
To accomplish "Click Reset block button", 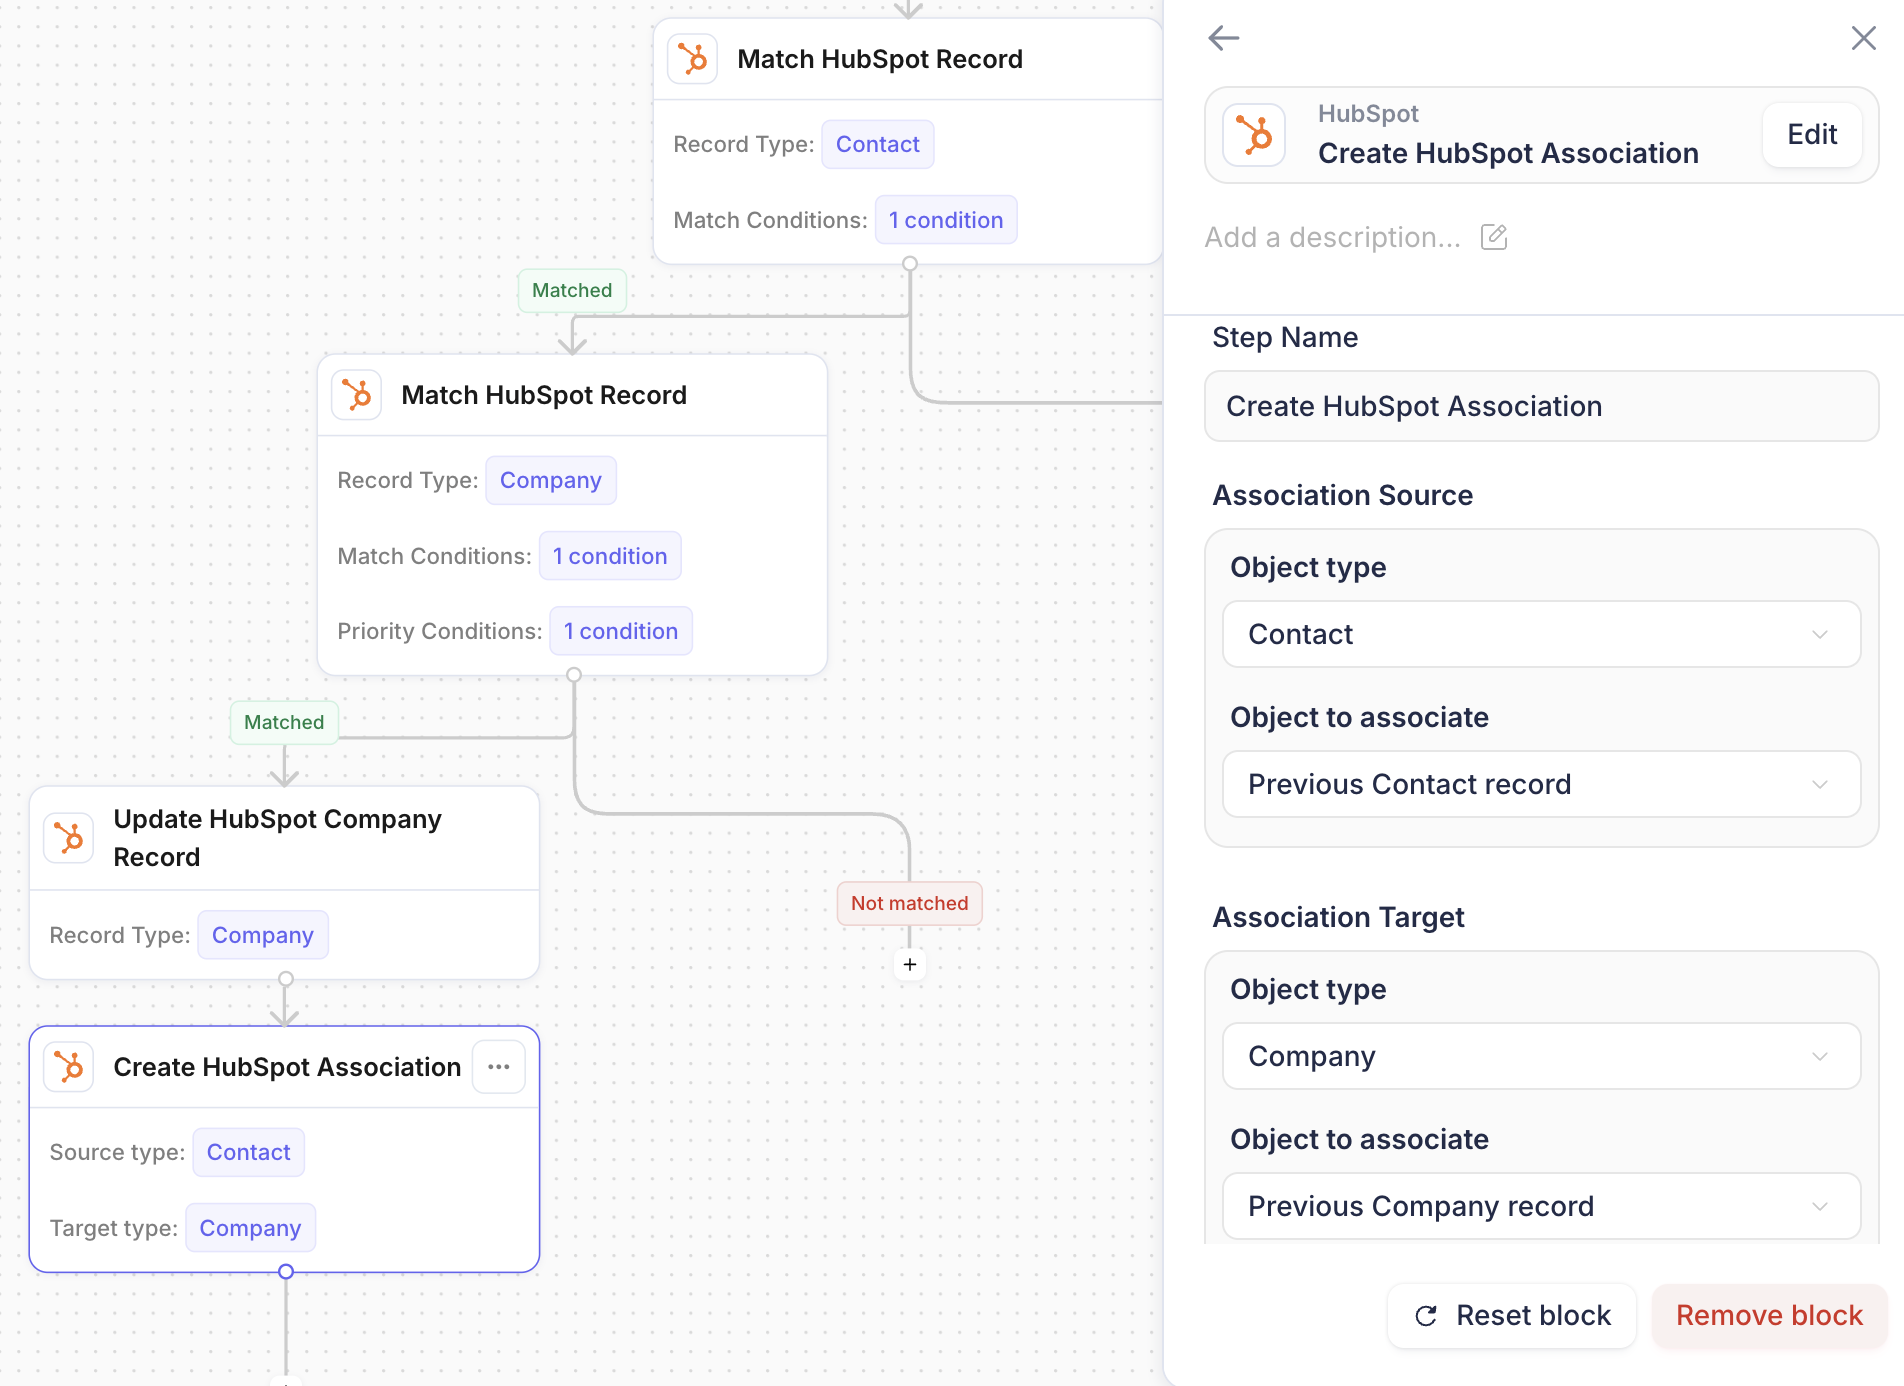I will pyautogui.click(x=1512, y=1316).
